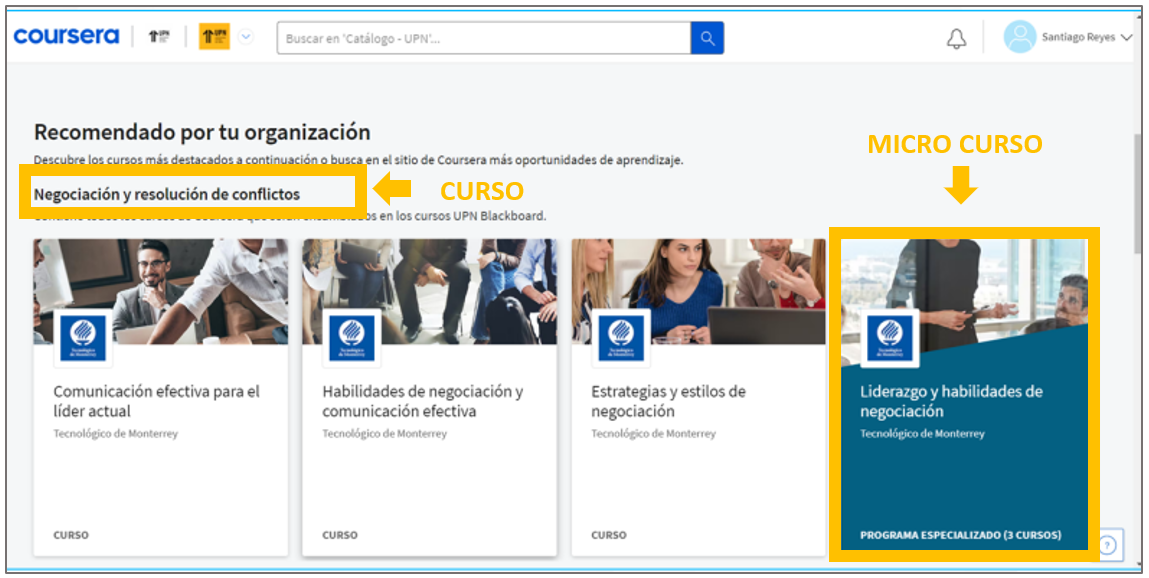Click the black-and-white UPN logo

click(158, 38)
